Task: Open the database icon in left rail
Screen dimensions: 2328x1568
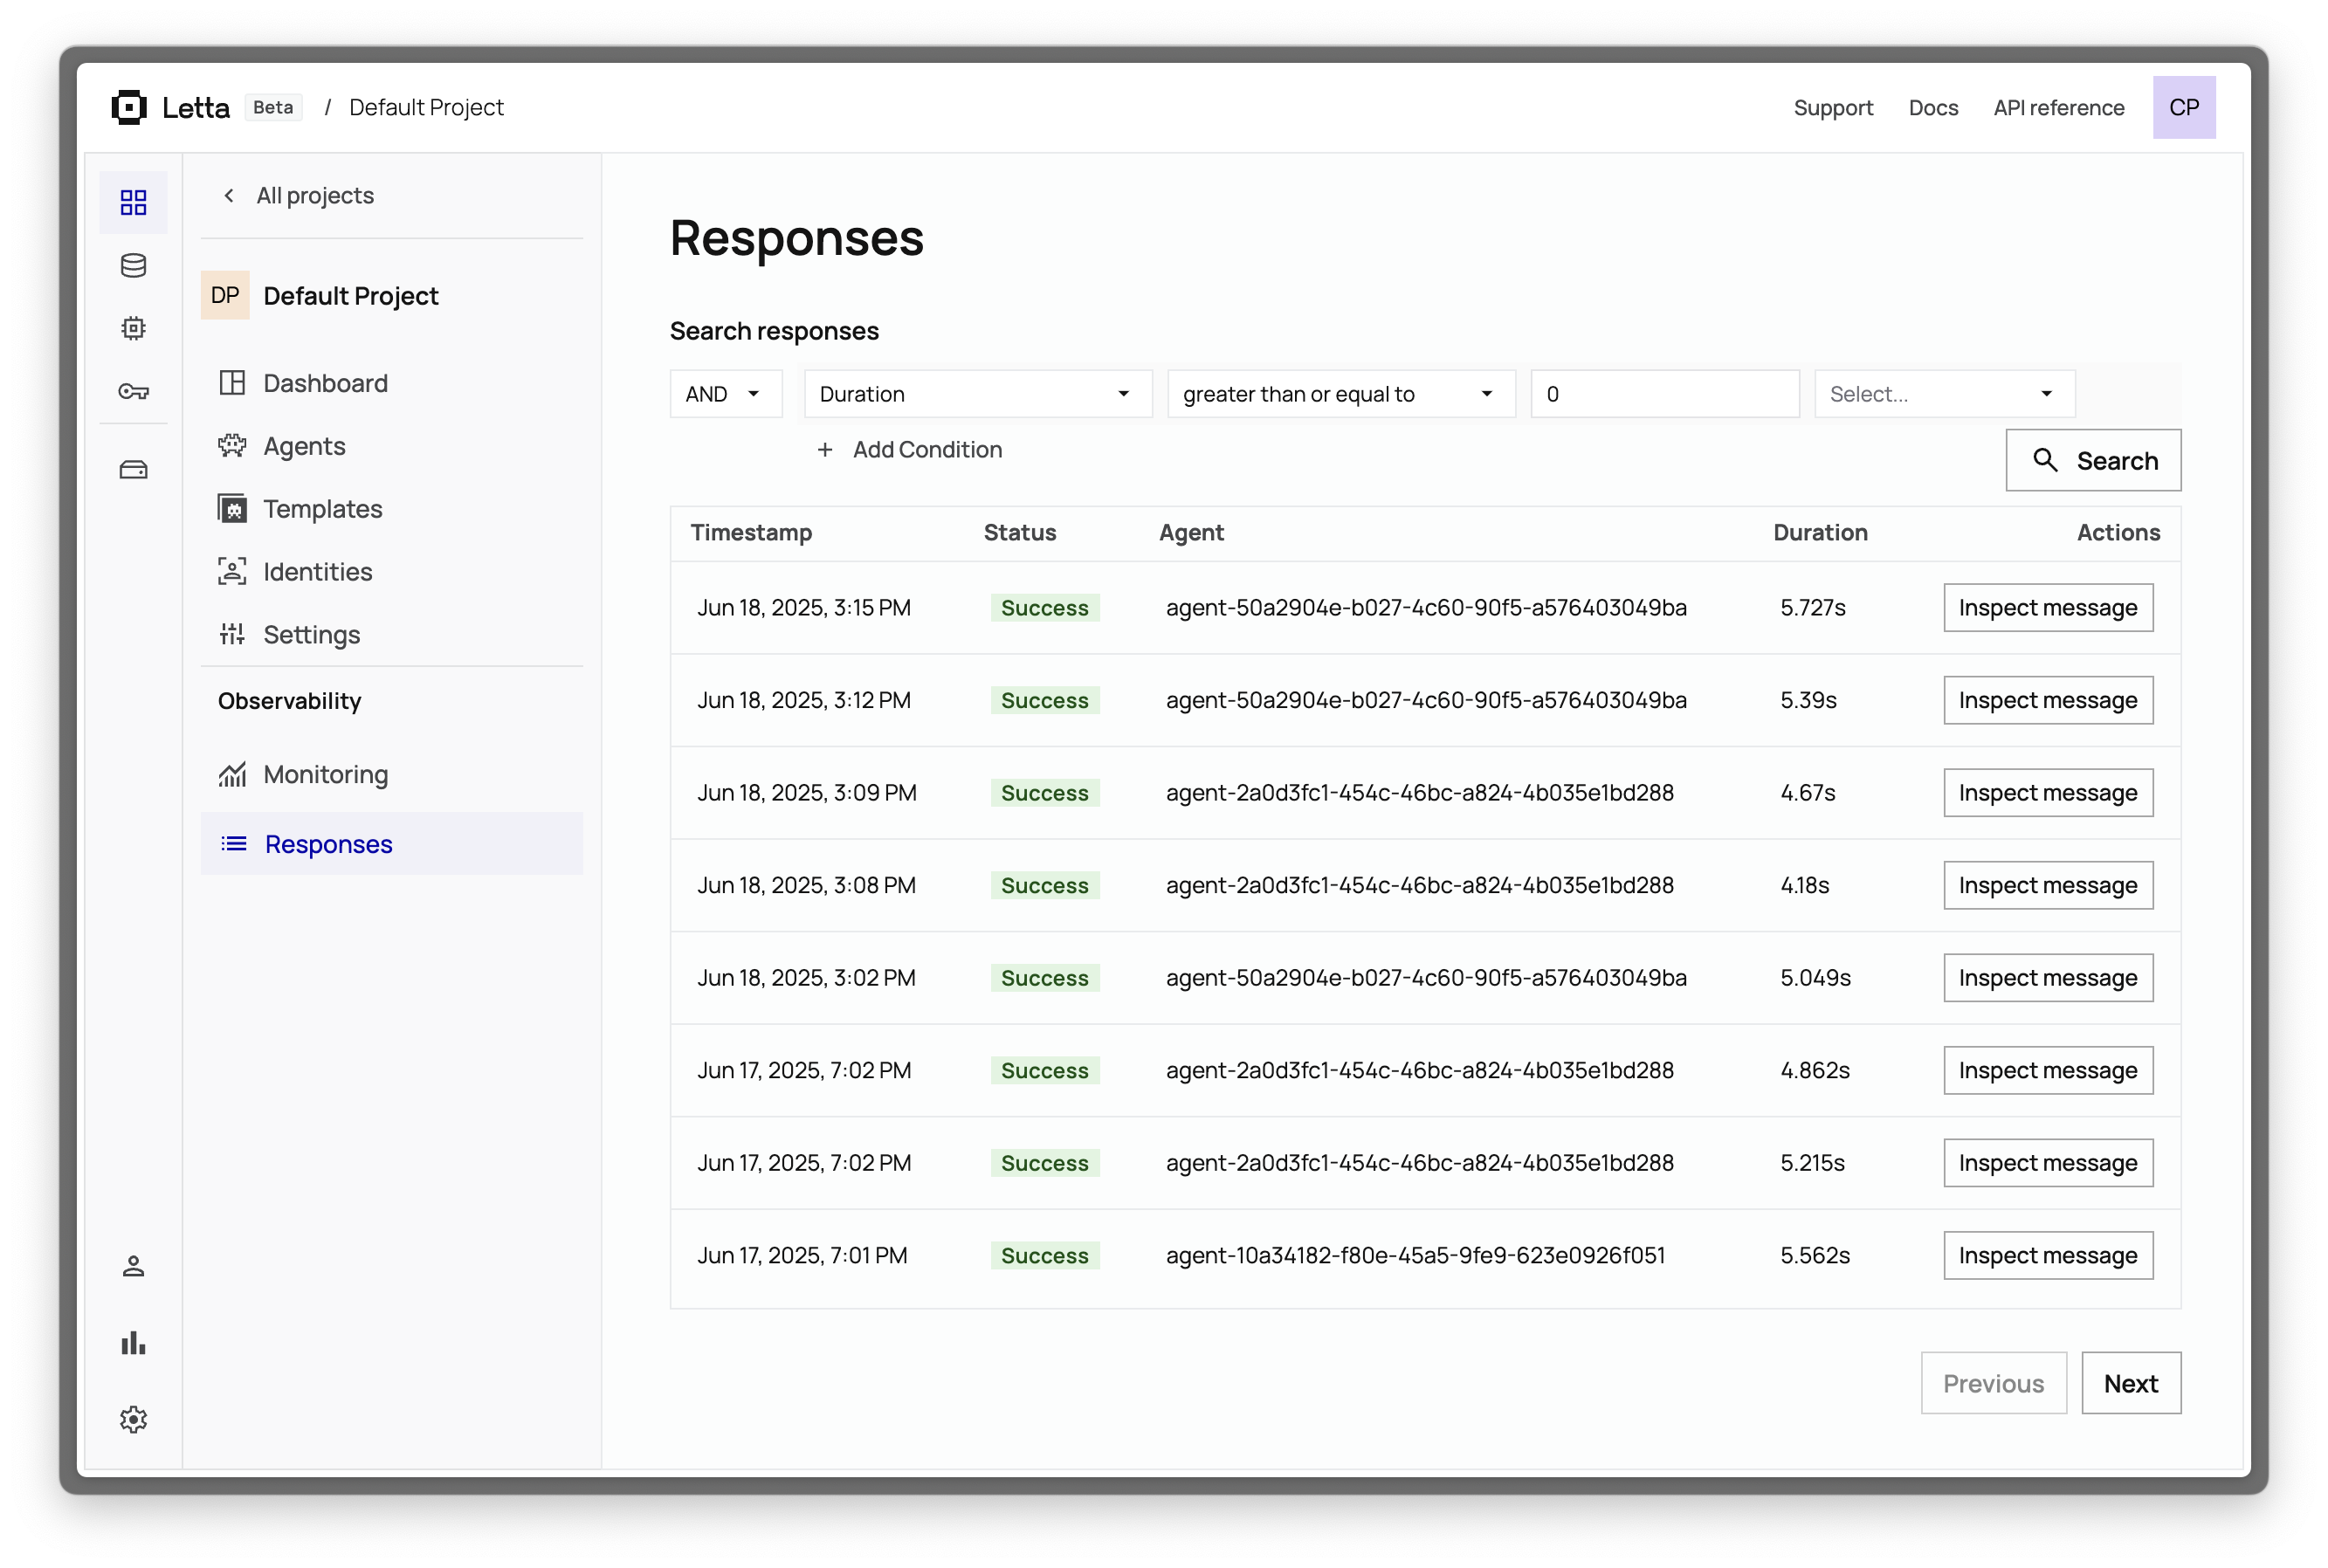Action: coord(133,266)
